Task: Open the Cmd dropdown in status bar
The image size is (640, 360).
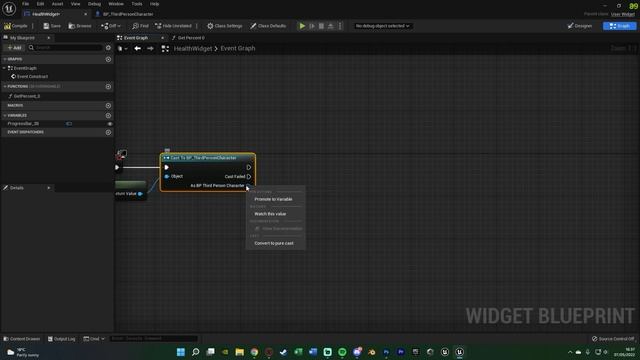Action: coord(94,339)
